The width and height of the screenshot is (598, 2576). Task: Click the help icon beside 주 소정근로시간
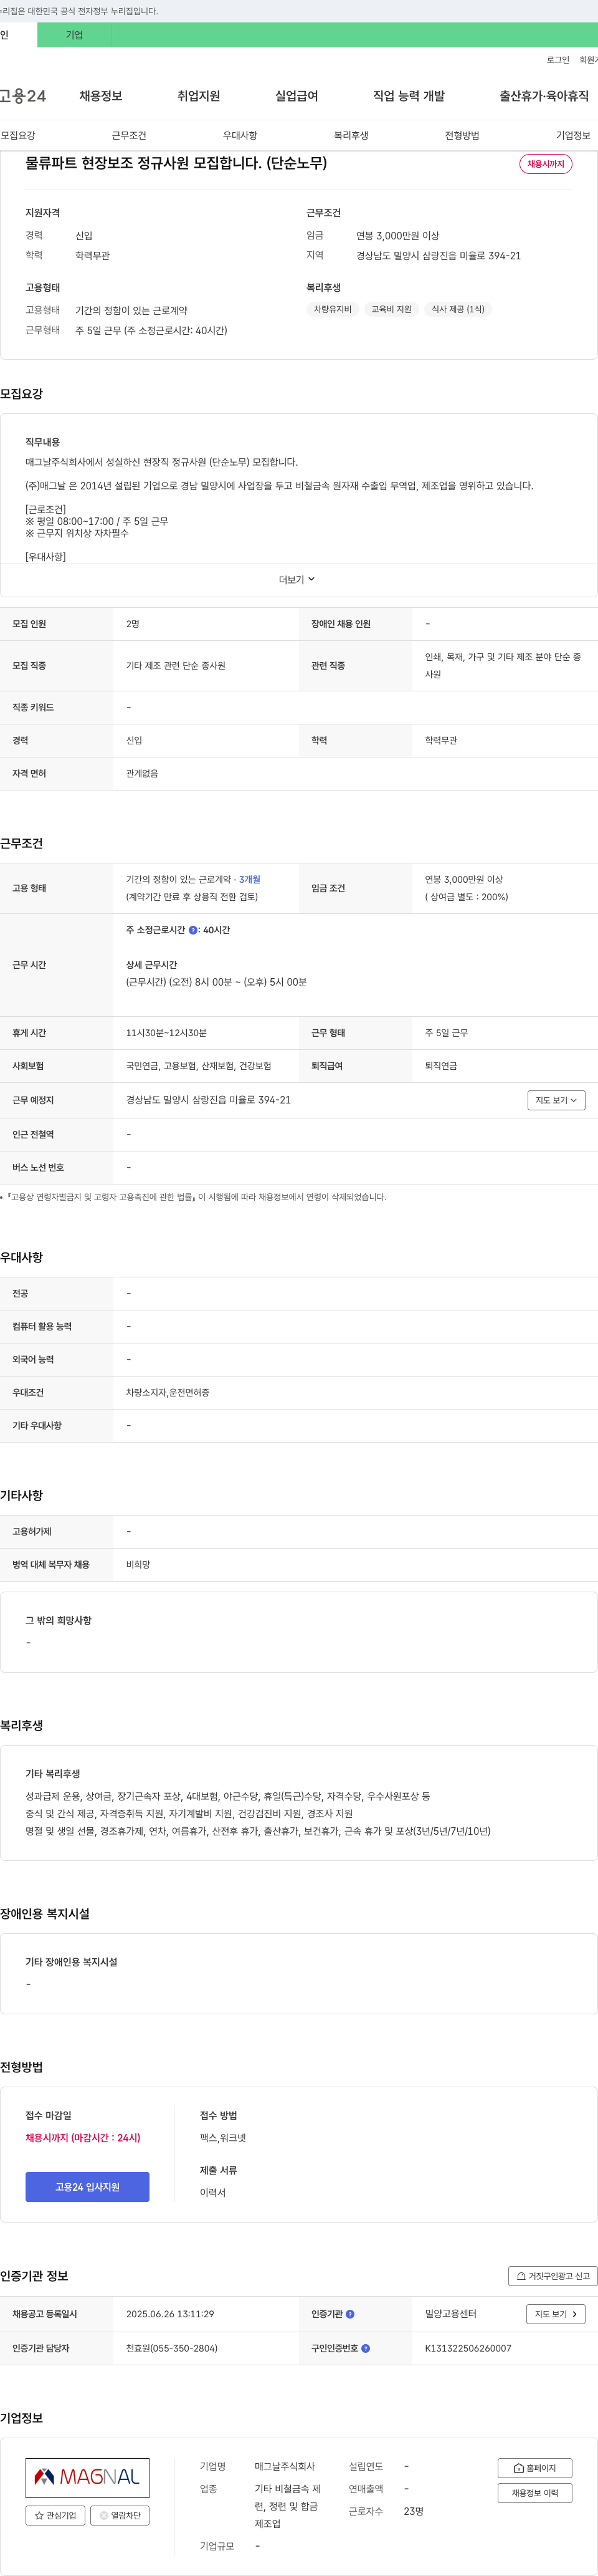coord(193,930)
